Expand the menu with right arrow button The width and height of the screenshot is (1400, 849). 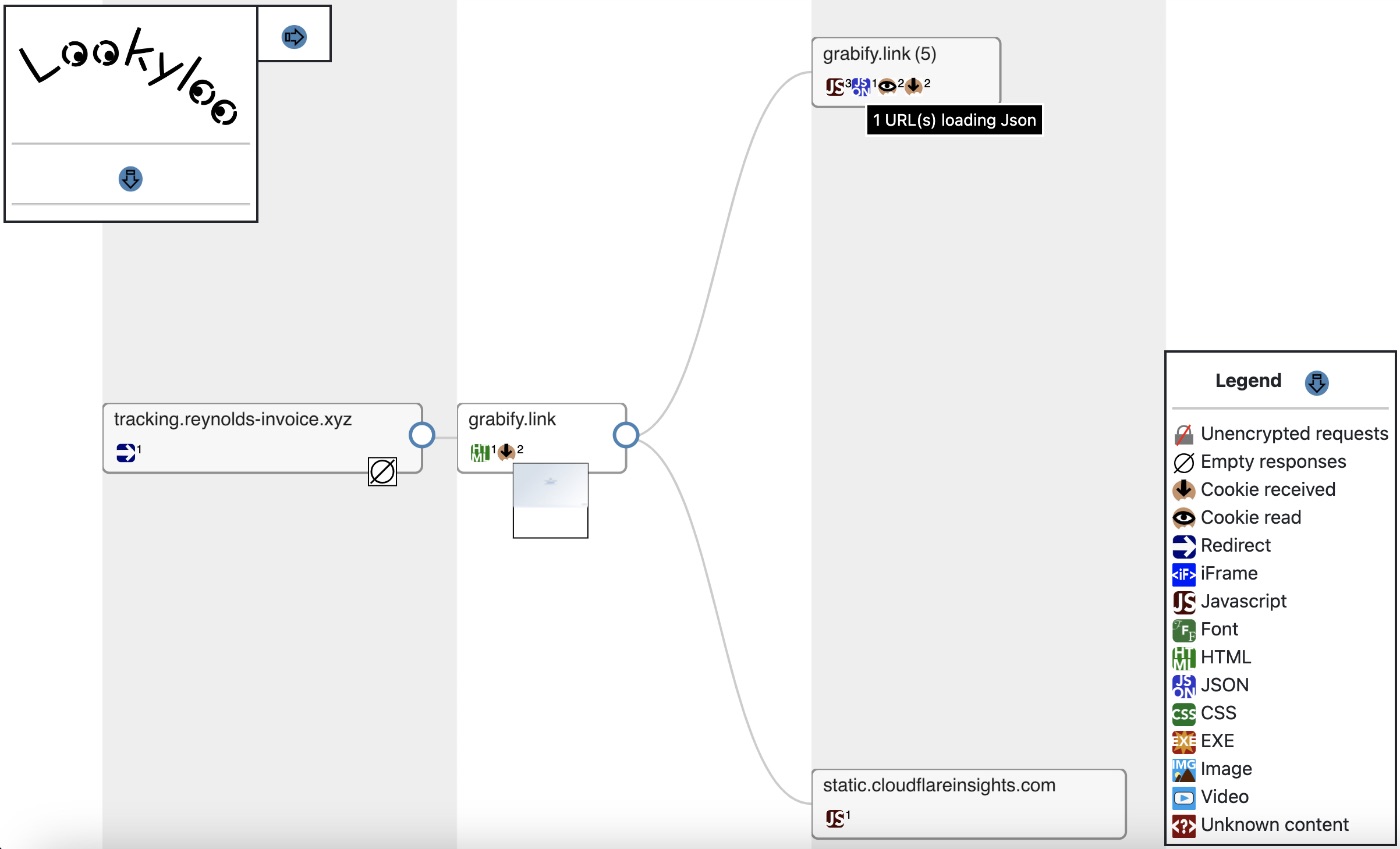tap(294, 37)
